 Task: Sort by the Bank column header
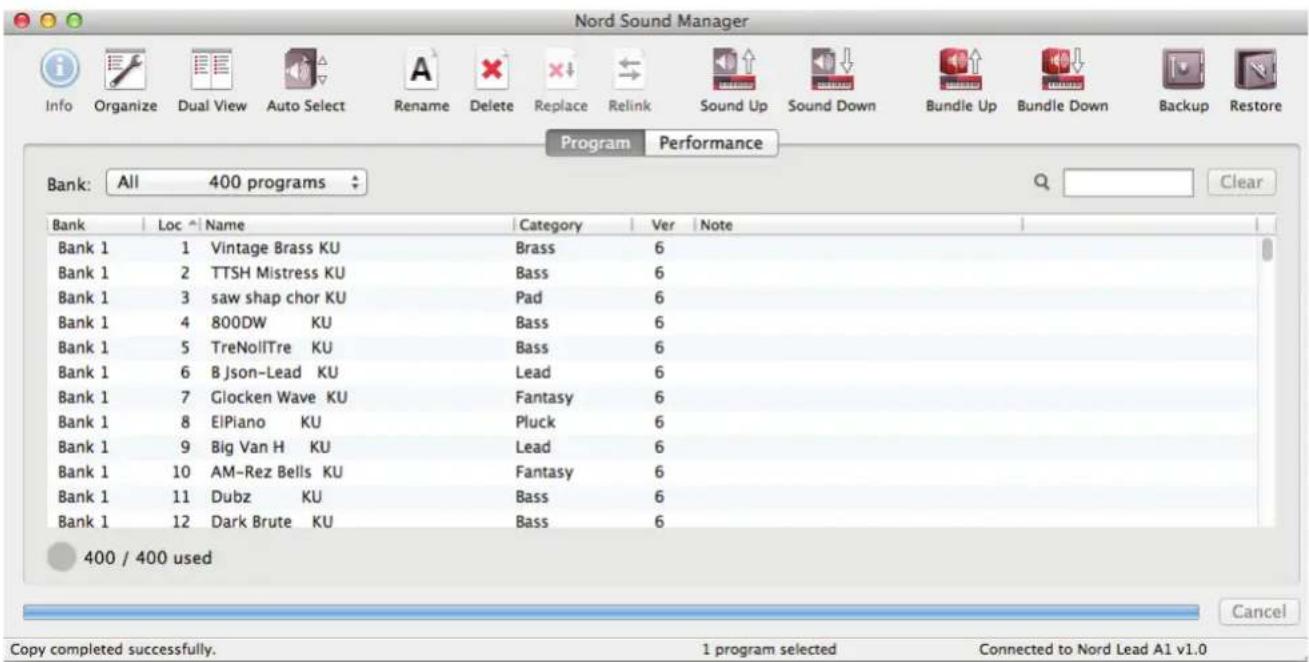(x=95, y=226)
